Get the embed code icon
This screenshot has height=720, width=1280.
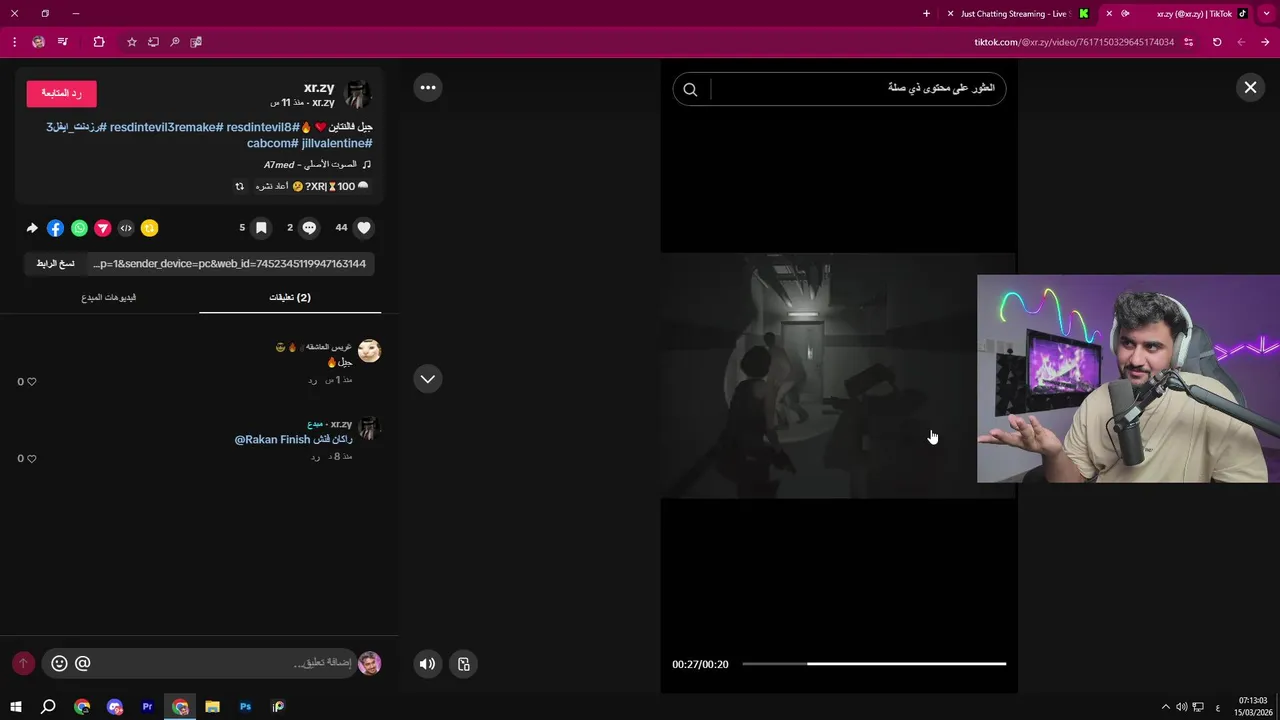[126, 228]
